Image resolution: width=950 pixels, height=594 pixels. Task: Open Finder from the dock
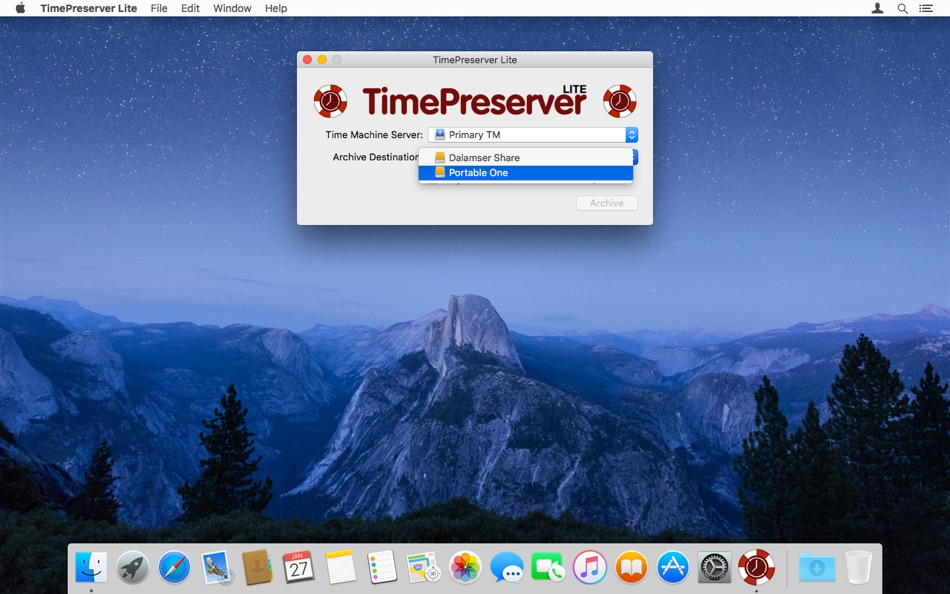tap(91, 567)
